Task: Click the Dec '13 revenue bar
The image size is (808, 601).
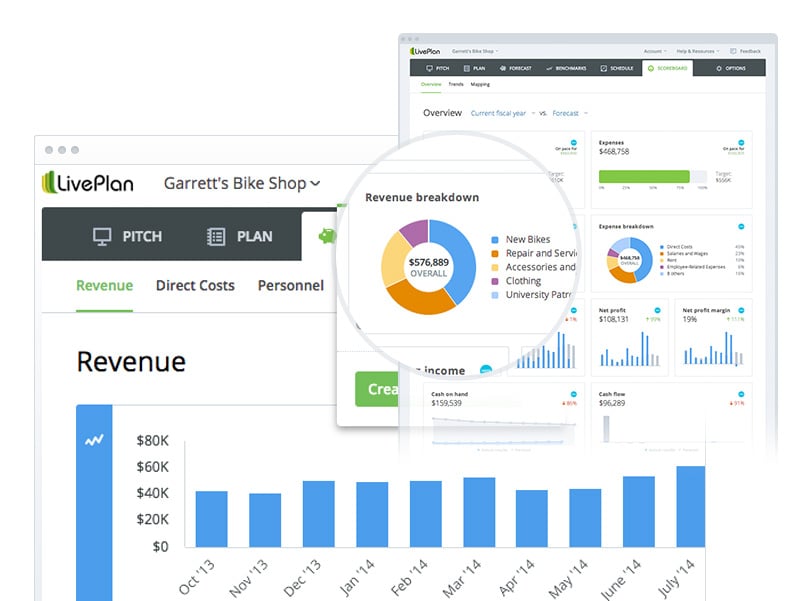Action: click(x=318, y=514)
